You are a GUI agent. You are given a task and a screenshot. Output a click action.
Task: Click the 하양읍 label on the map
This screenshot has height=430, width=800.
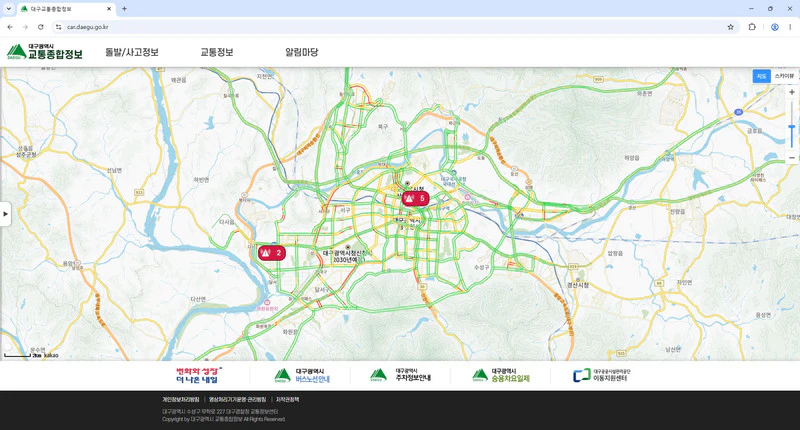pyautogui.click(x=632, y=158)
